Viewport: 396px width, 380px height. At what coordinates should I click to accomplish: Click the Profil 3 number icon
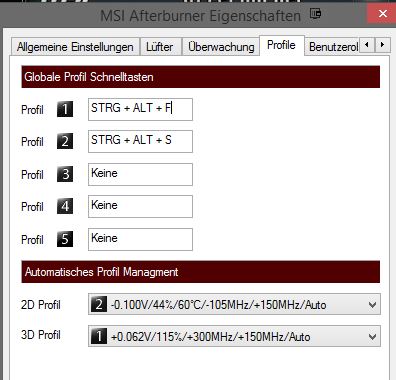pos(65,174)
